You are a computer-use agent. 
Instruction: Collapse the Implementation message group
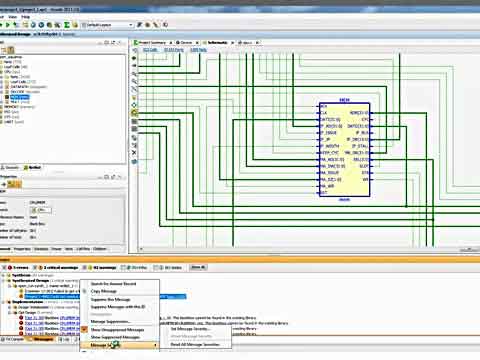click(x=4, y=302)
